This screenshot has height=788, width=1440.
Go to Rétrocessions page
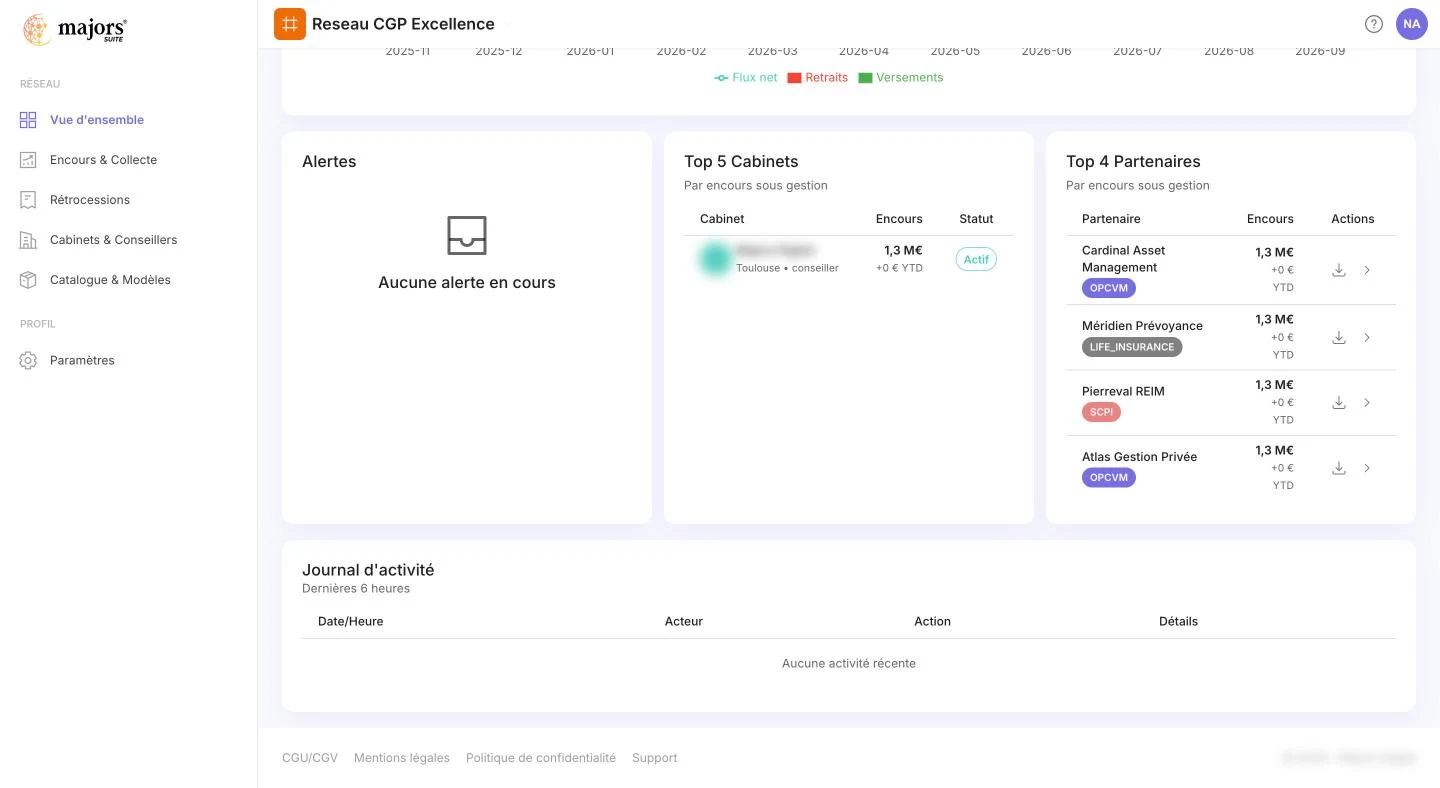coord(90,200)
